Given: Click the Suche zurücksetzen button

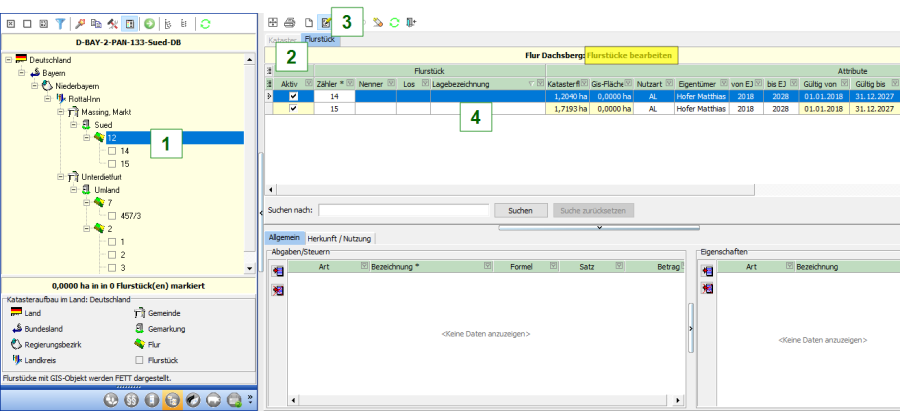Looking at the screenshot, I should click(592, 211).
